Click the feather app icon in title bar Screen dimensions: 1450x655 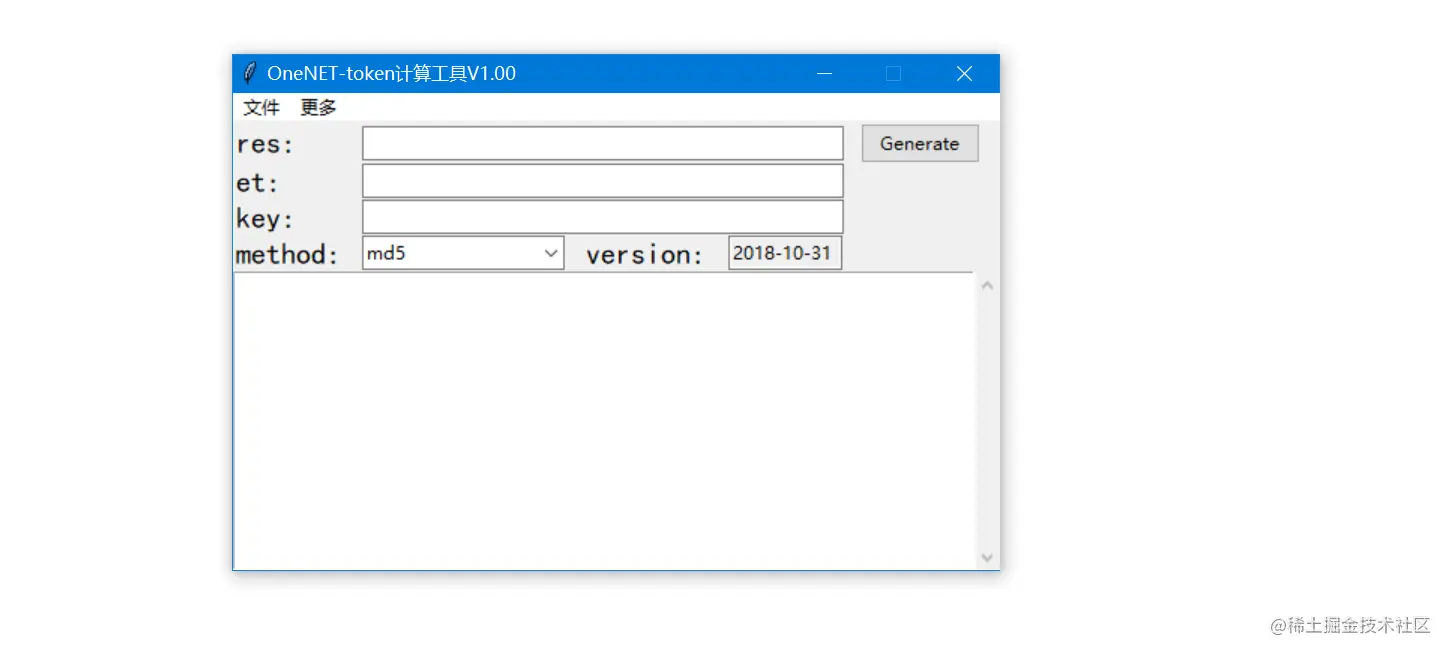(x=250, y=73)
